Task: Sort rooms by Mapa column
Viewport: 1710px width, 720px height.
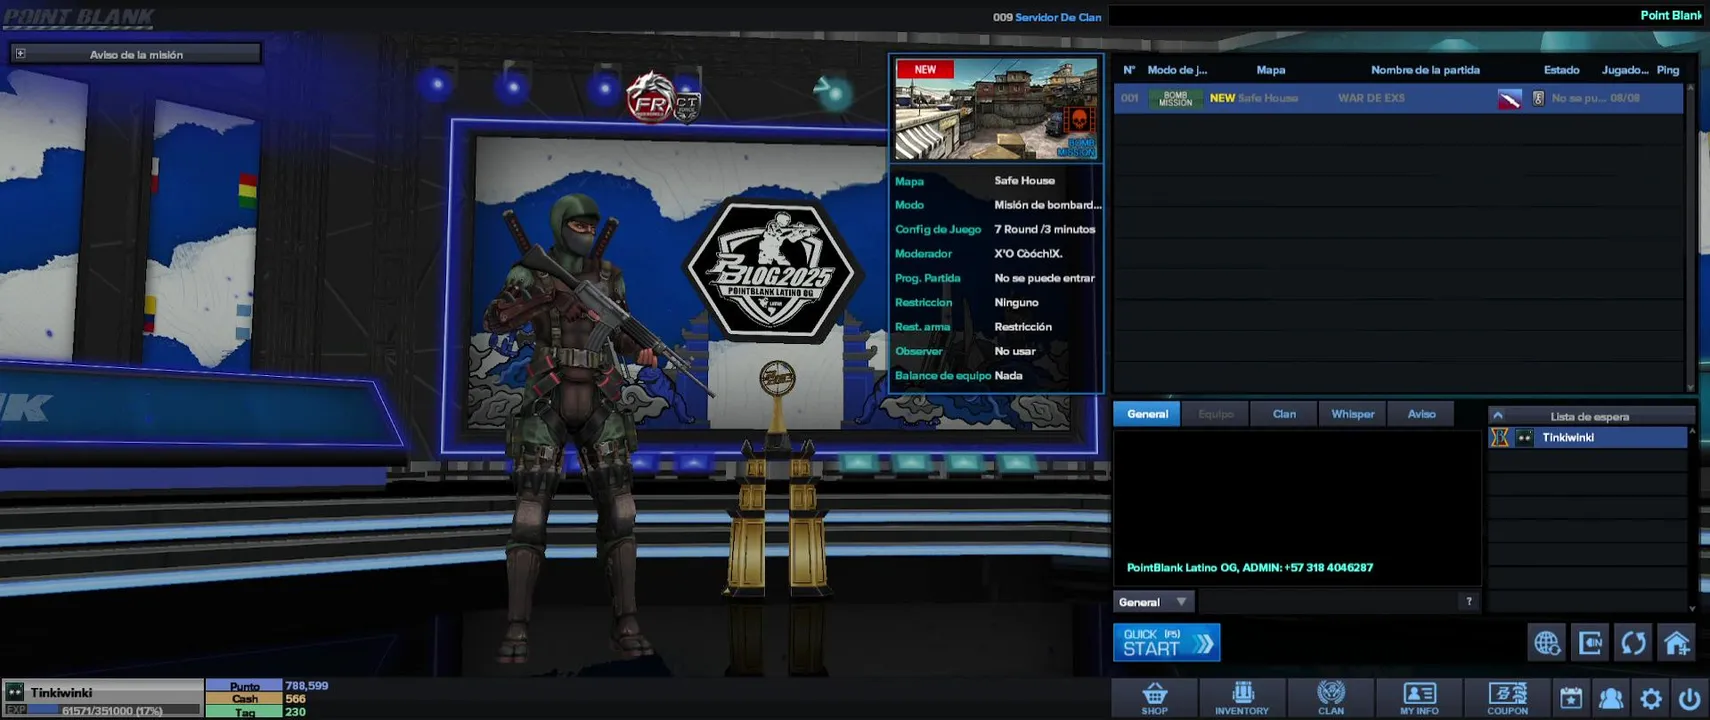Action: 1270,70
